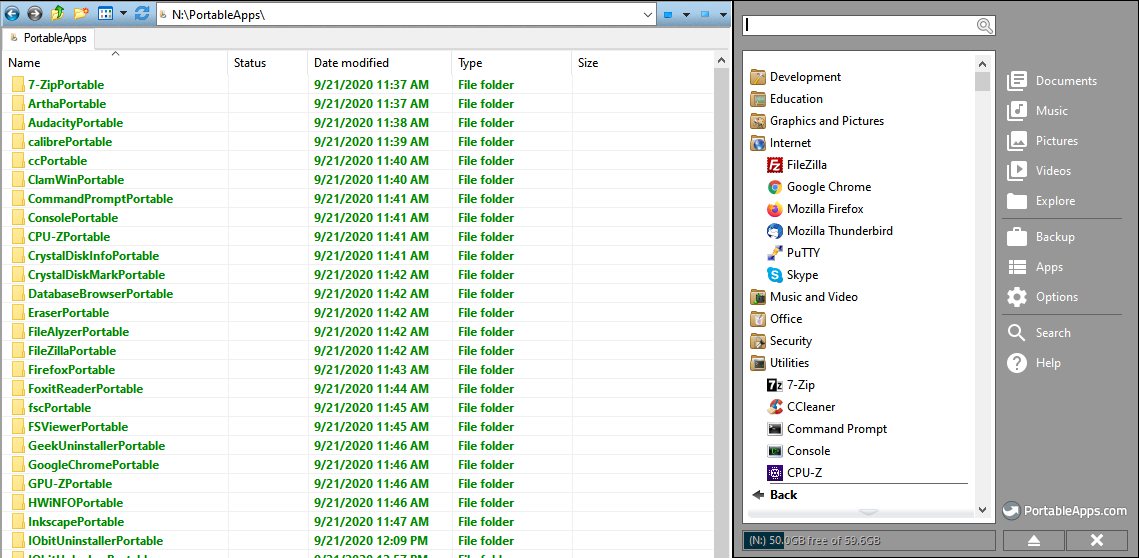This screenshot has height=558, width=1139.
Task: Click Explore in the PortableApps sidebar
Action: click(1041, 201)
